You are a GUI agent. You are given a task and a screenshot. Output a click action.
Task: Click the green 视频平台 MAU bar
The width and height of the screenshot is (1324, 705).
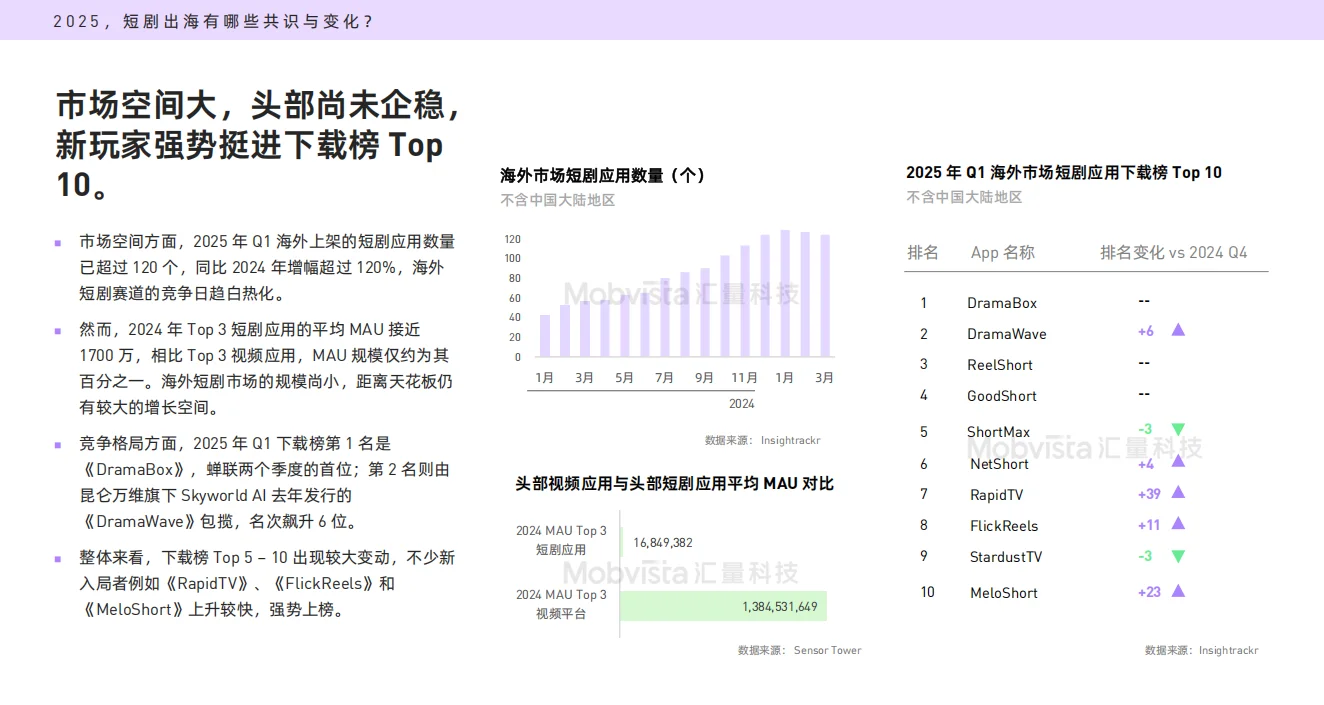pos(722,606)
